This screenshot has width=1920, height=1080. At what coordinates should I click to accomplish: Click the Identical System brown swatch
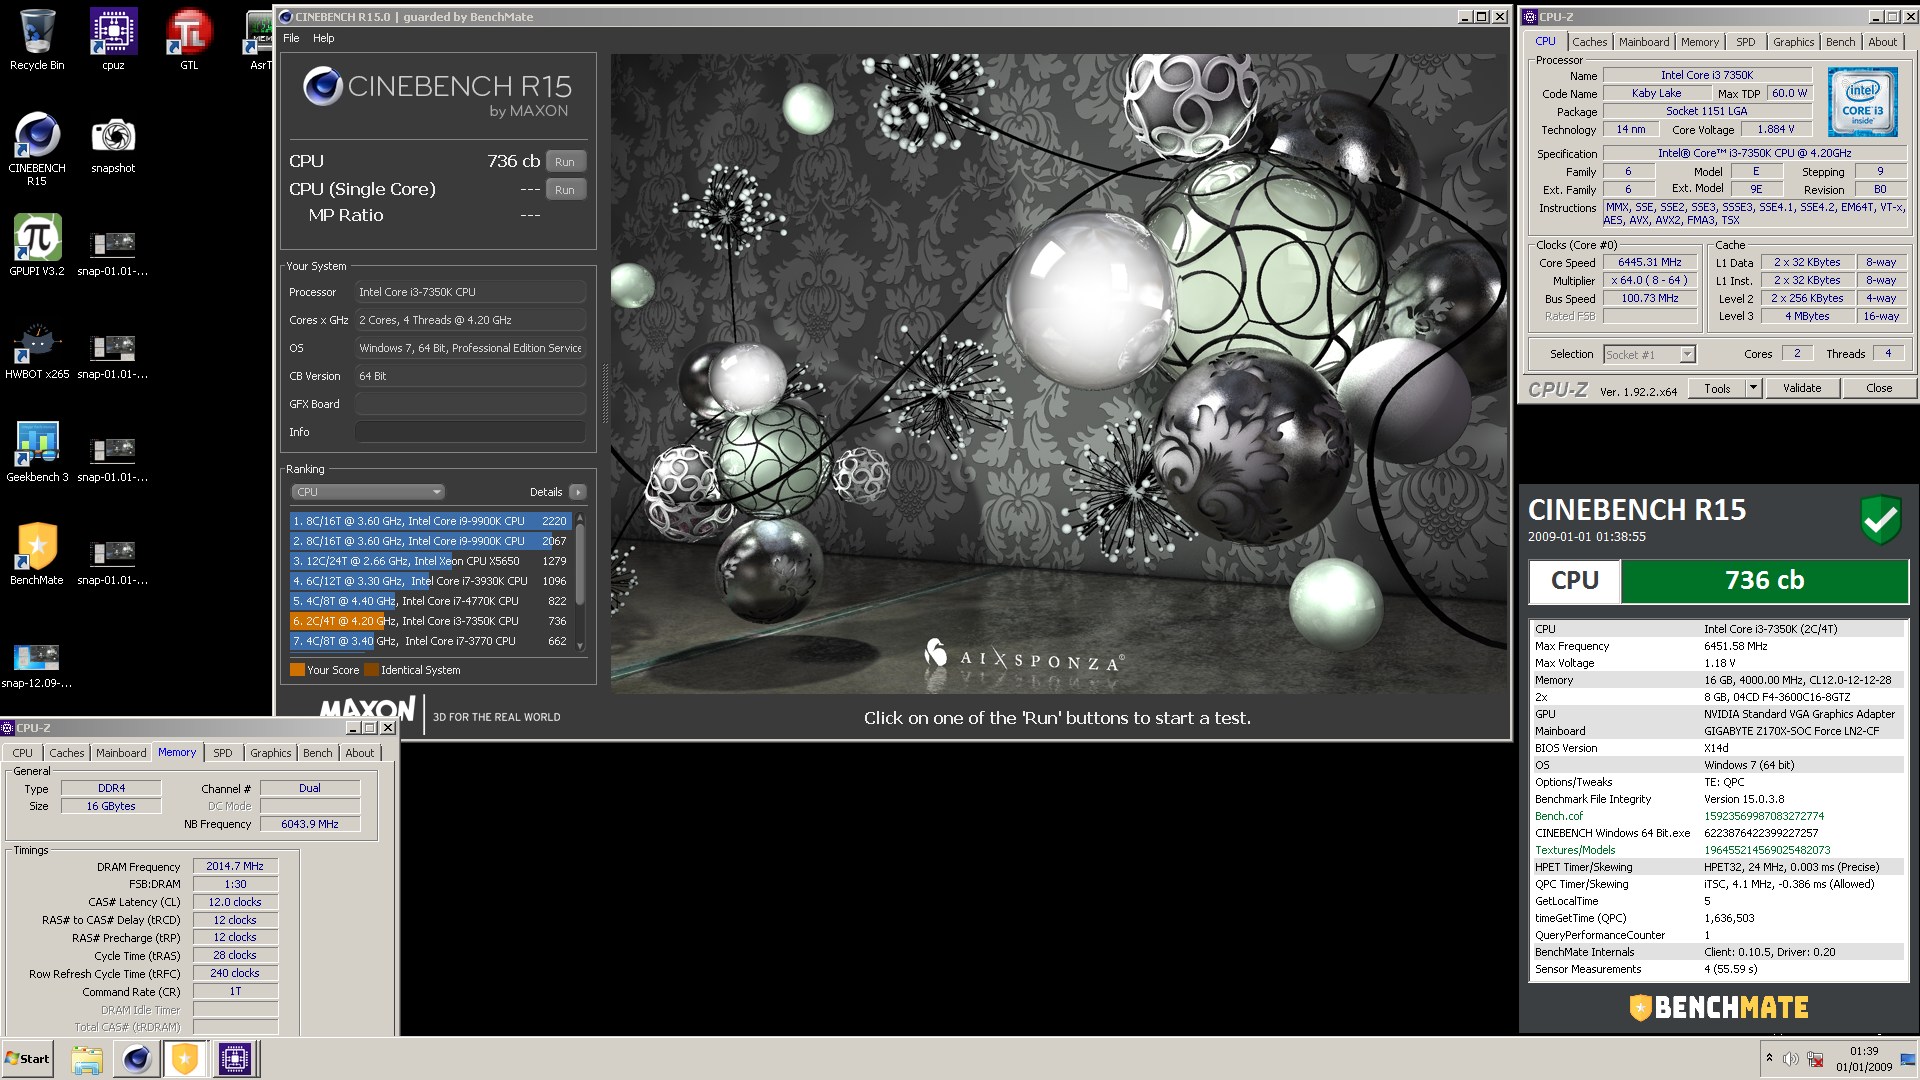[x=371, y=670]
